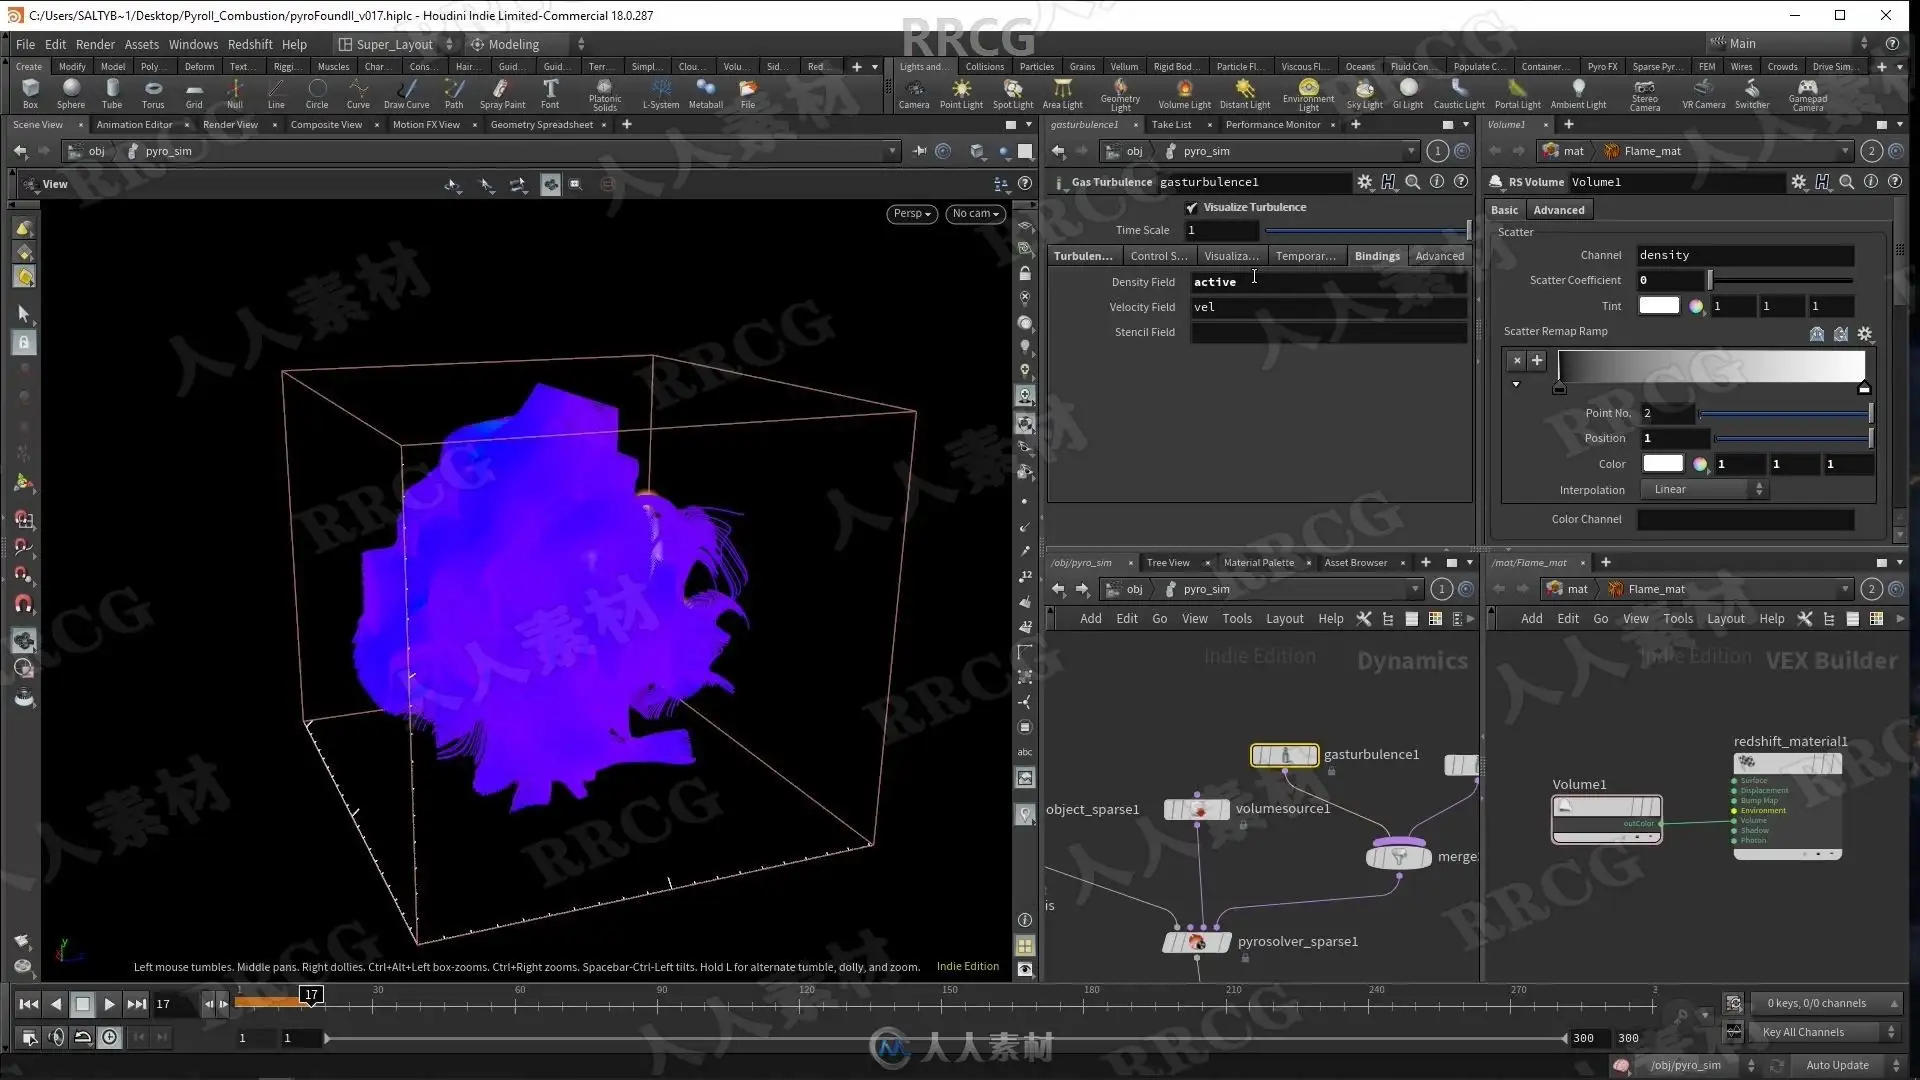Viewport: 1920px width, 1080px height.
Task: Open the No cam camera dropdown
Action: 975,213
